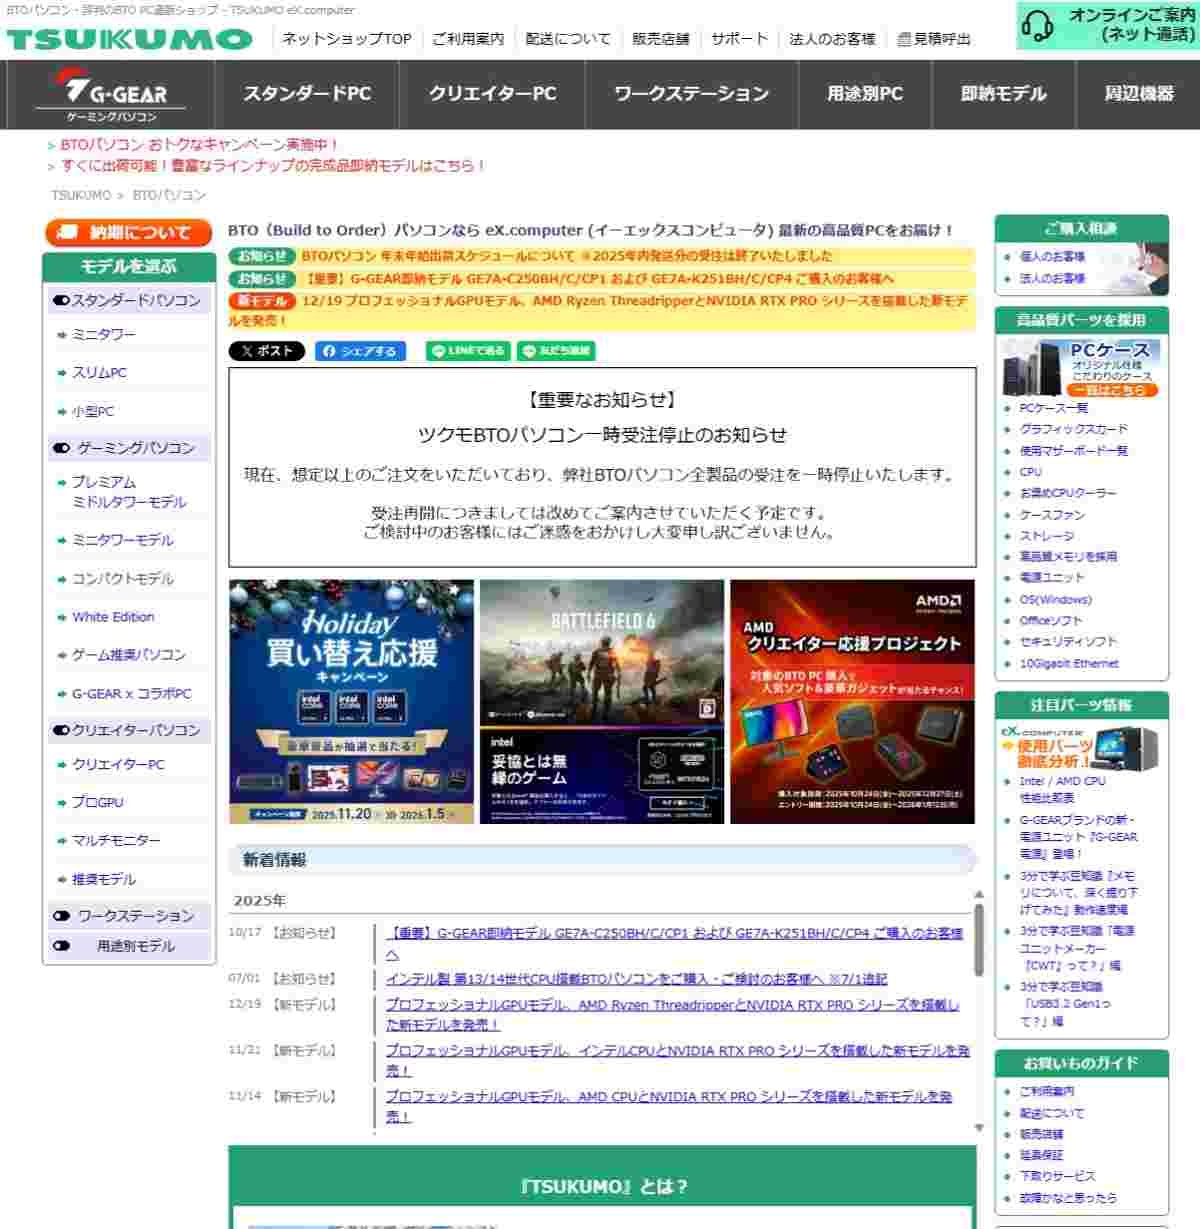
Task: Click the 納期について orange button
Action: [128, 233]
